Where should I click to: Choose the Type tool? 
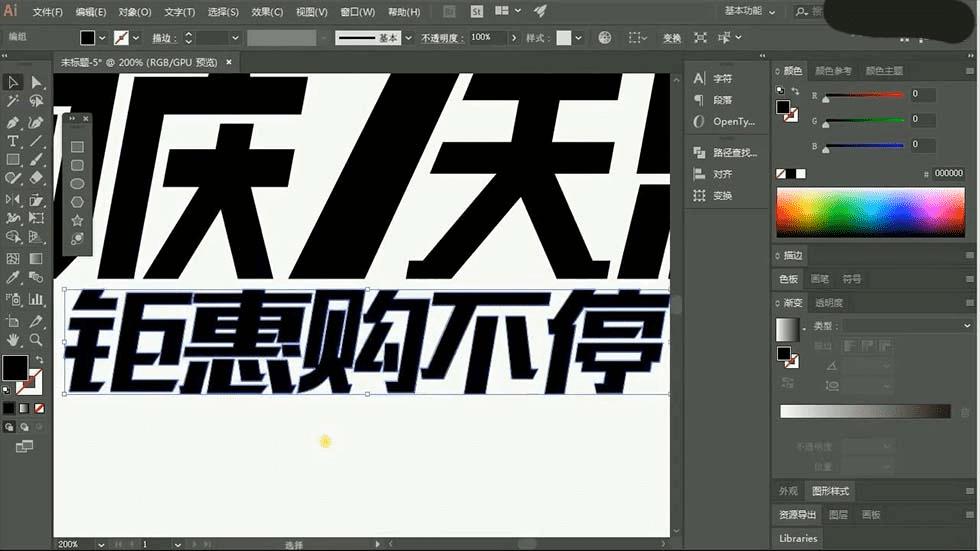pyautogui.click(x=12, y=141)
